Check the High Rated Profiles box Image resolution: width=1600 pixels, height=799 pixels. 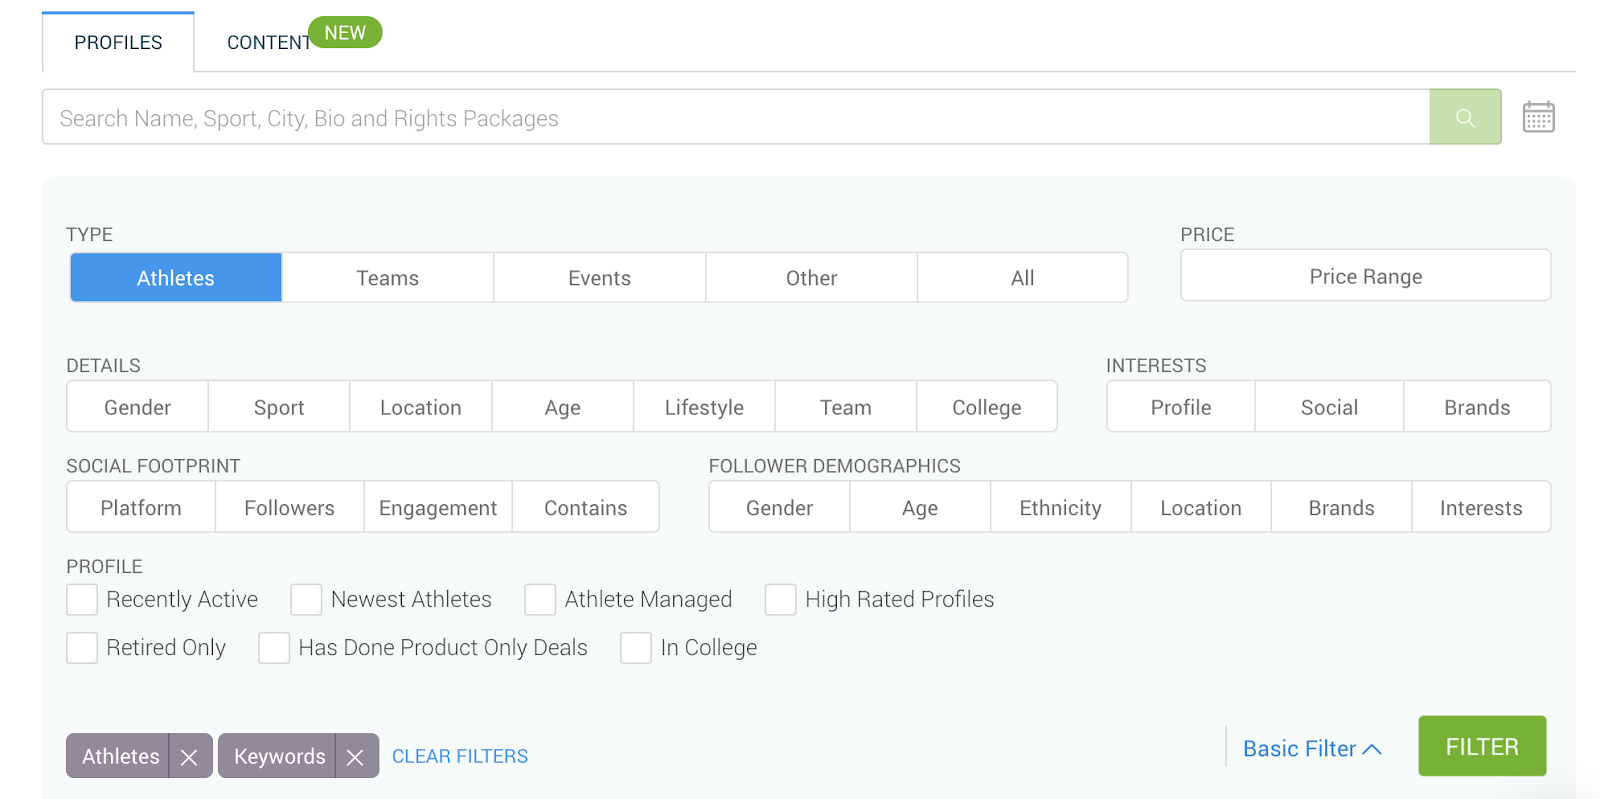tap(780, 600)
